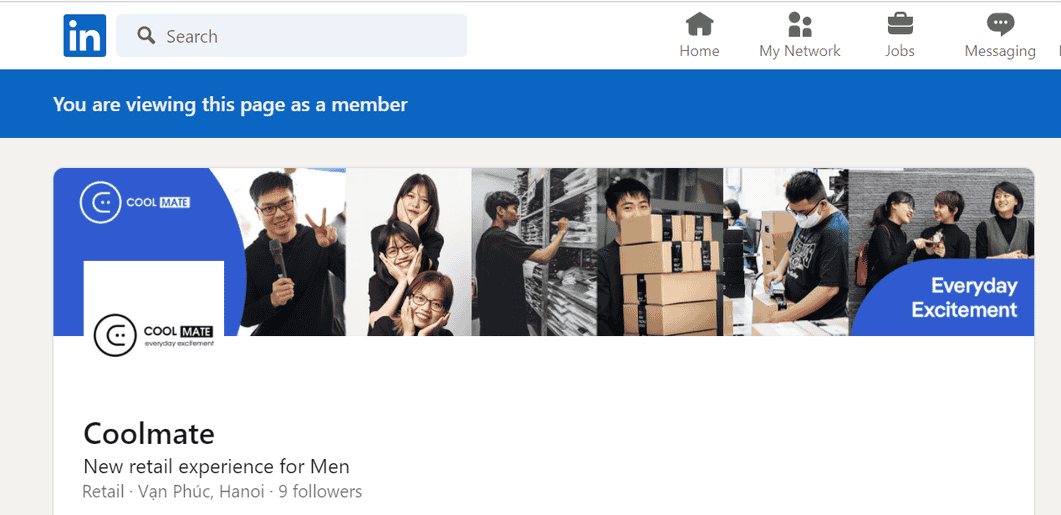Click the Everyday Excitement cover text
Screen dimensions: 1061x515
pos(963,298)
